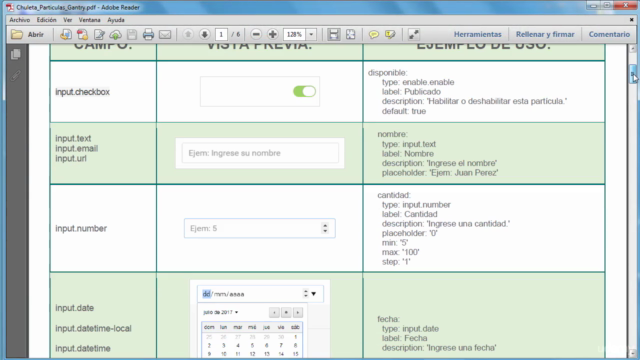Click the save floppy disk icon

coord(132,35)
